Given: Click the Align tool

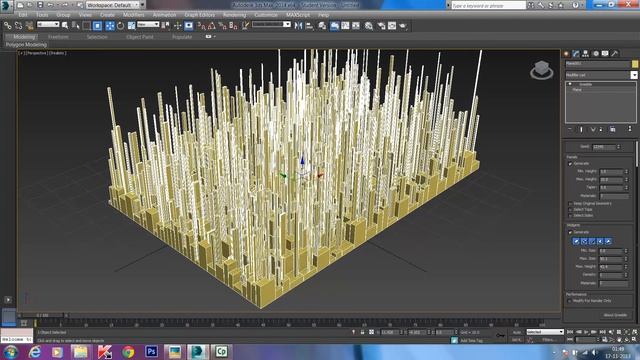Looking at the screenshot, I should [x=310, y=26].
